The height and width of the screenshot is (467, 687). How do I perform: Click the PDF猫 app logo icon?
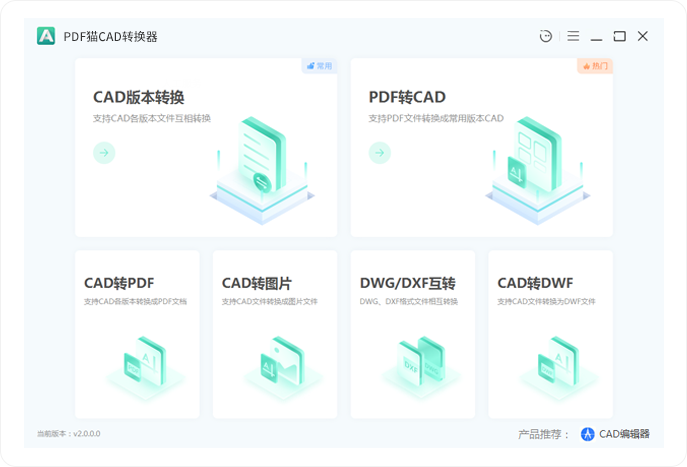click(46, 36)
